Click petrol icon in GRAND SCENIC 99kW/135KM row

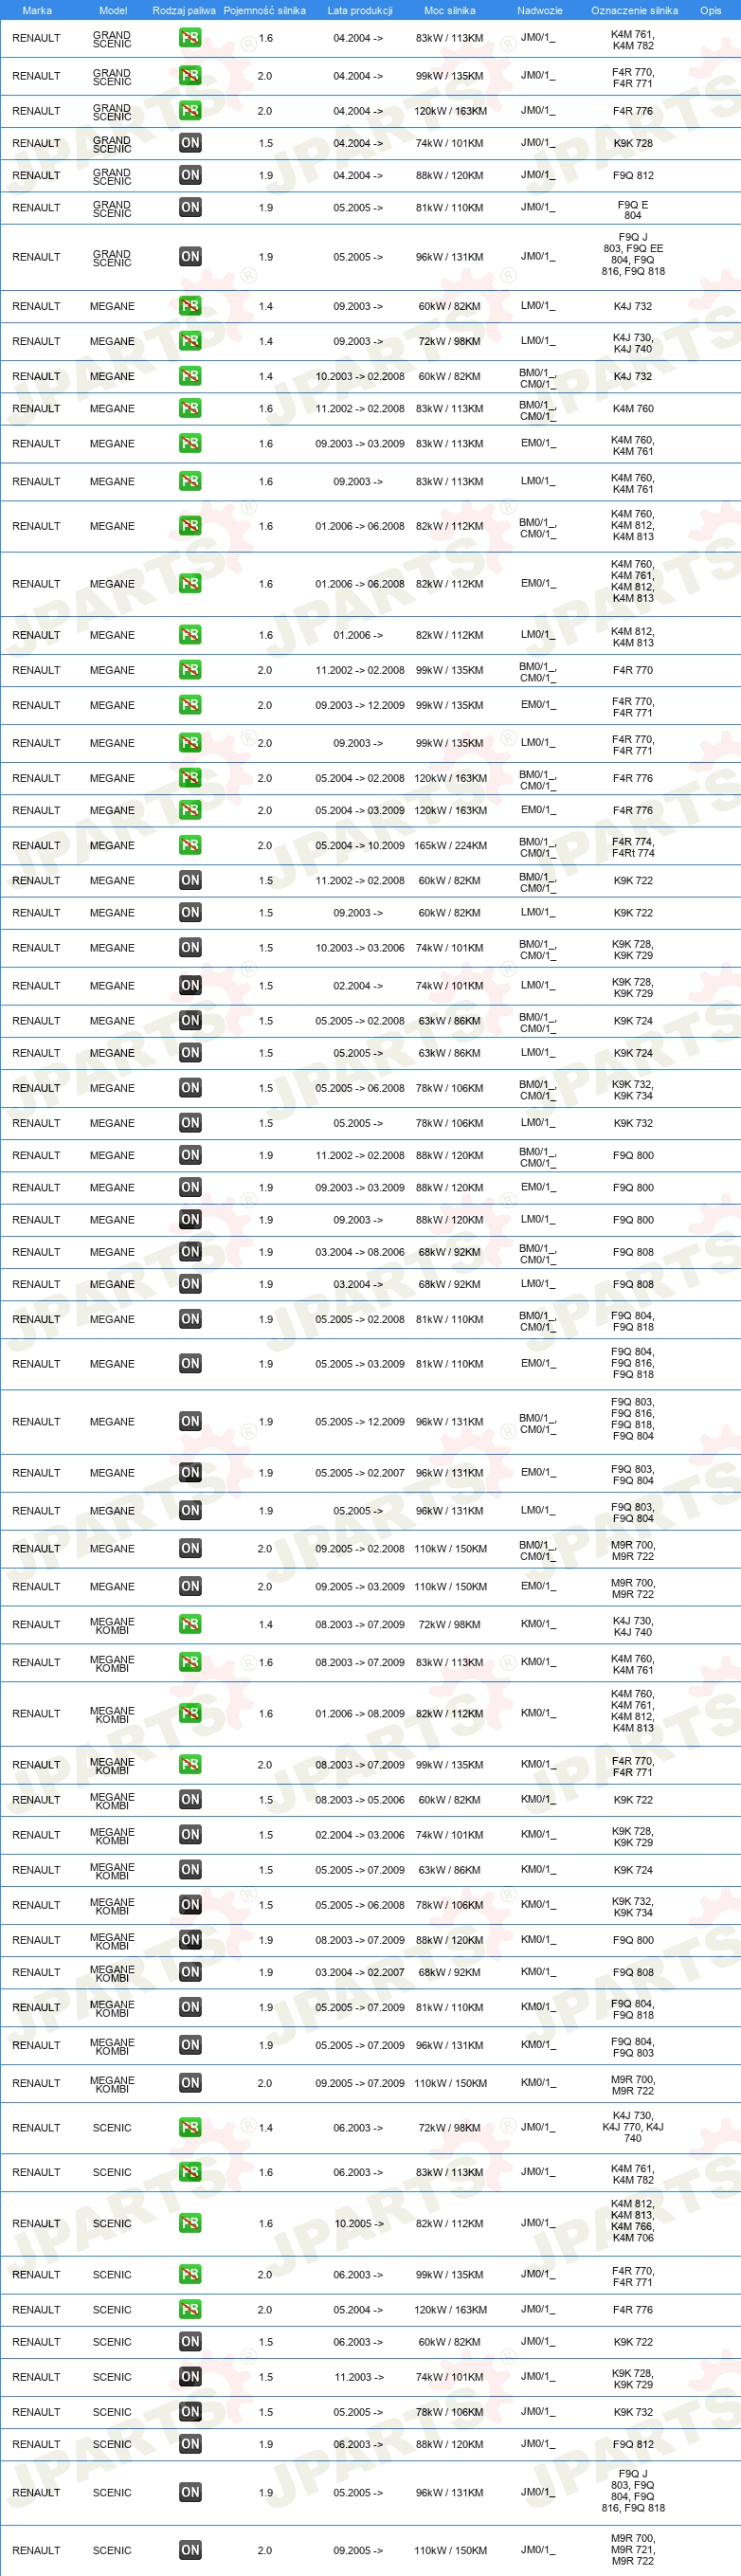190,76
